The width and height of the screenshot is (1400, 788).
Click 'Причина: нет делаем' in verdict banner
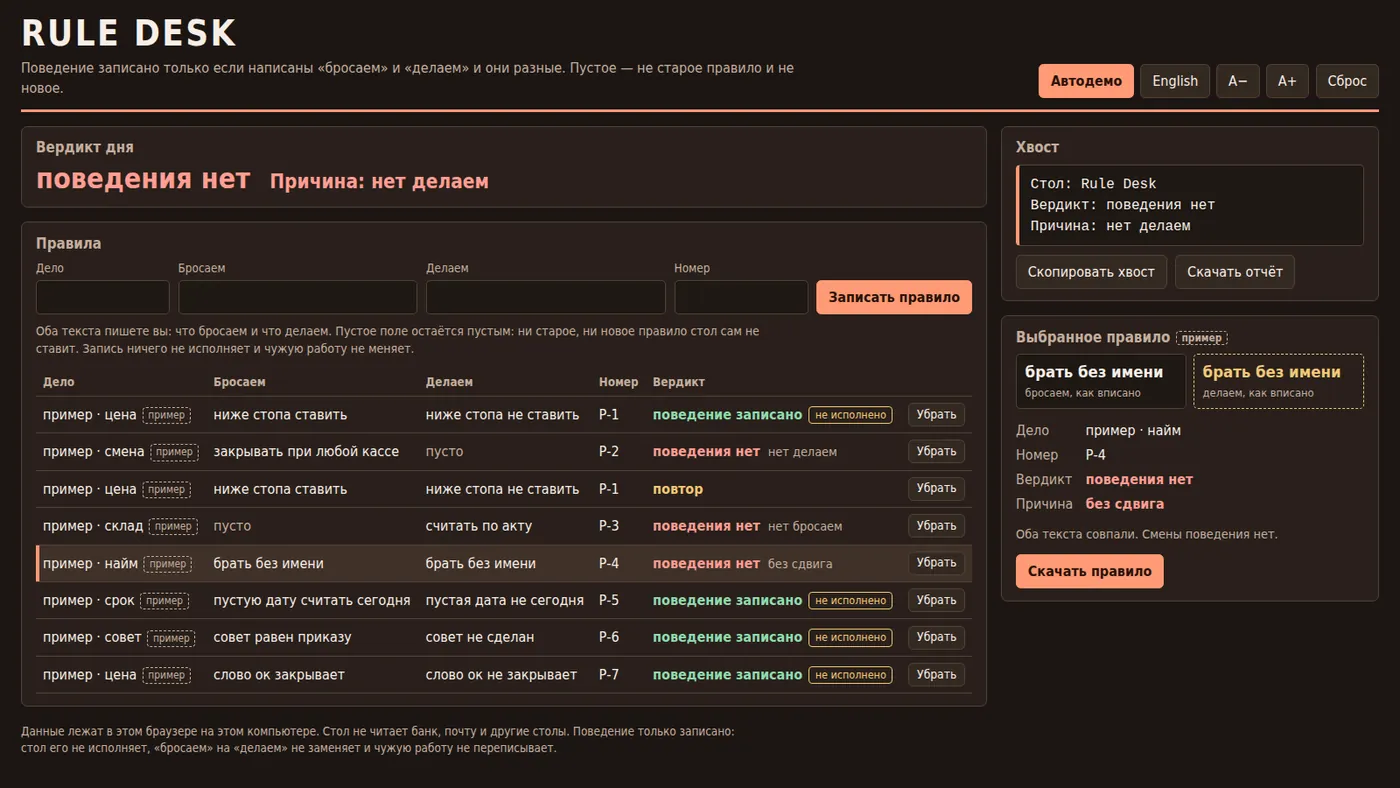380,181
